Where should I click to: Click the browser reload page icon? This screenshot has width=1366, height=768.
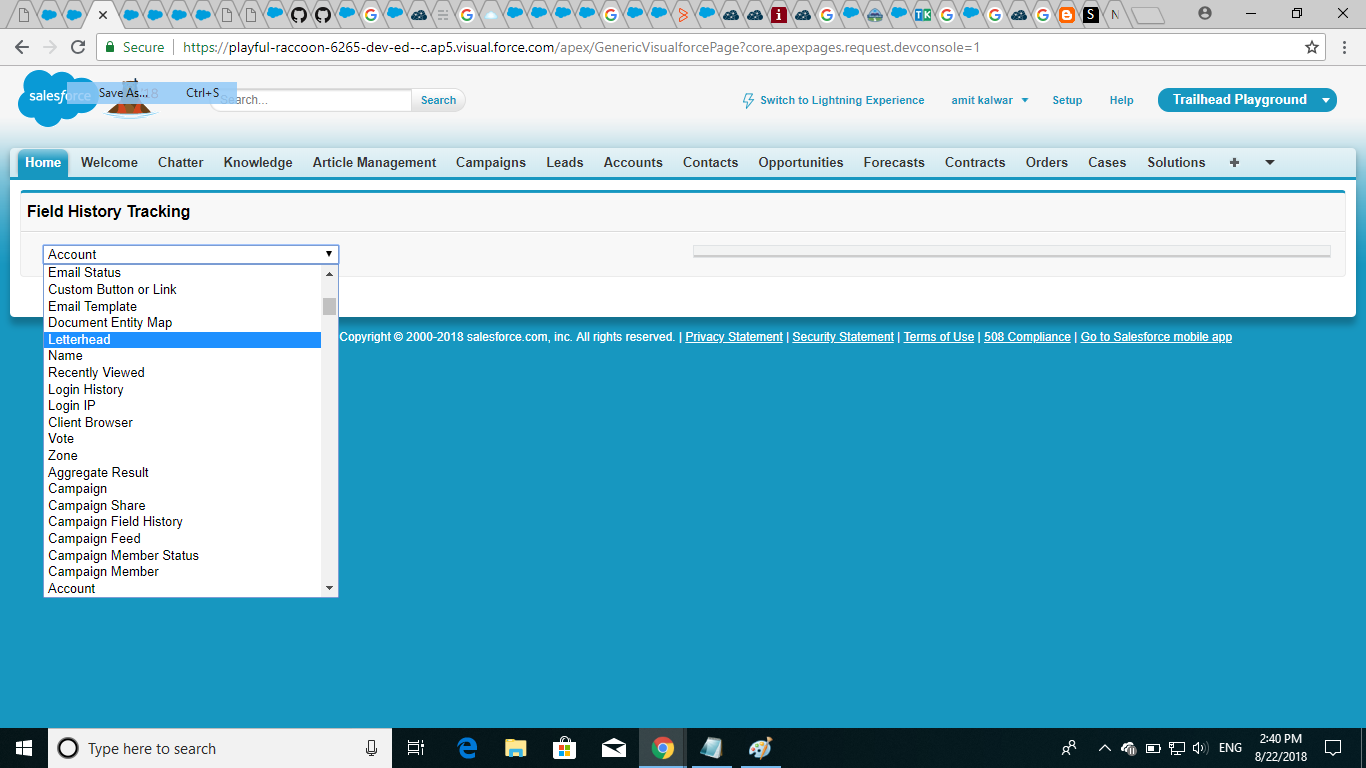click(78, 47)
